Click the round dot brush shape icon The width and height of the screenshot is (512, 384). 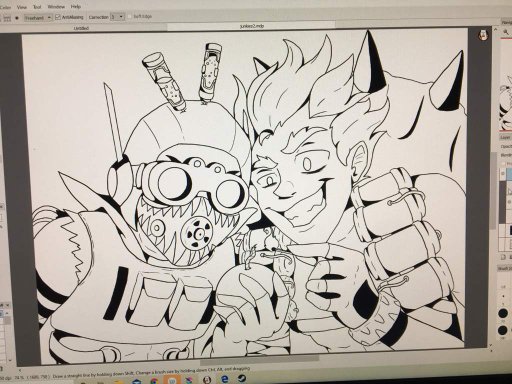[17, 18]
